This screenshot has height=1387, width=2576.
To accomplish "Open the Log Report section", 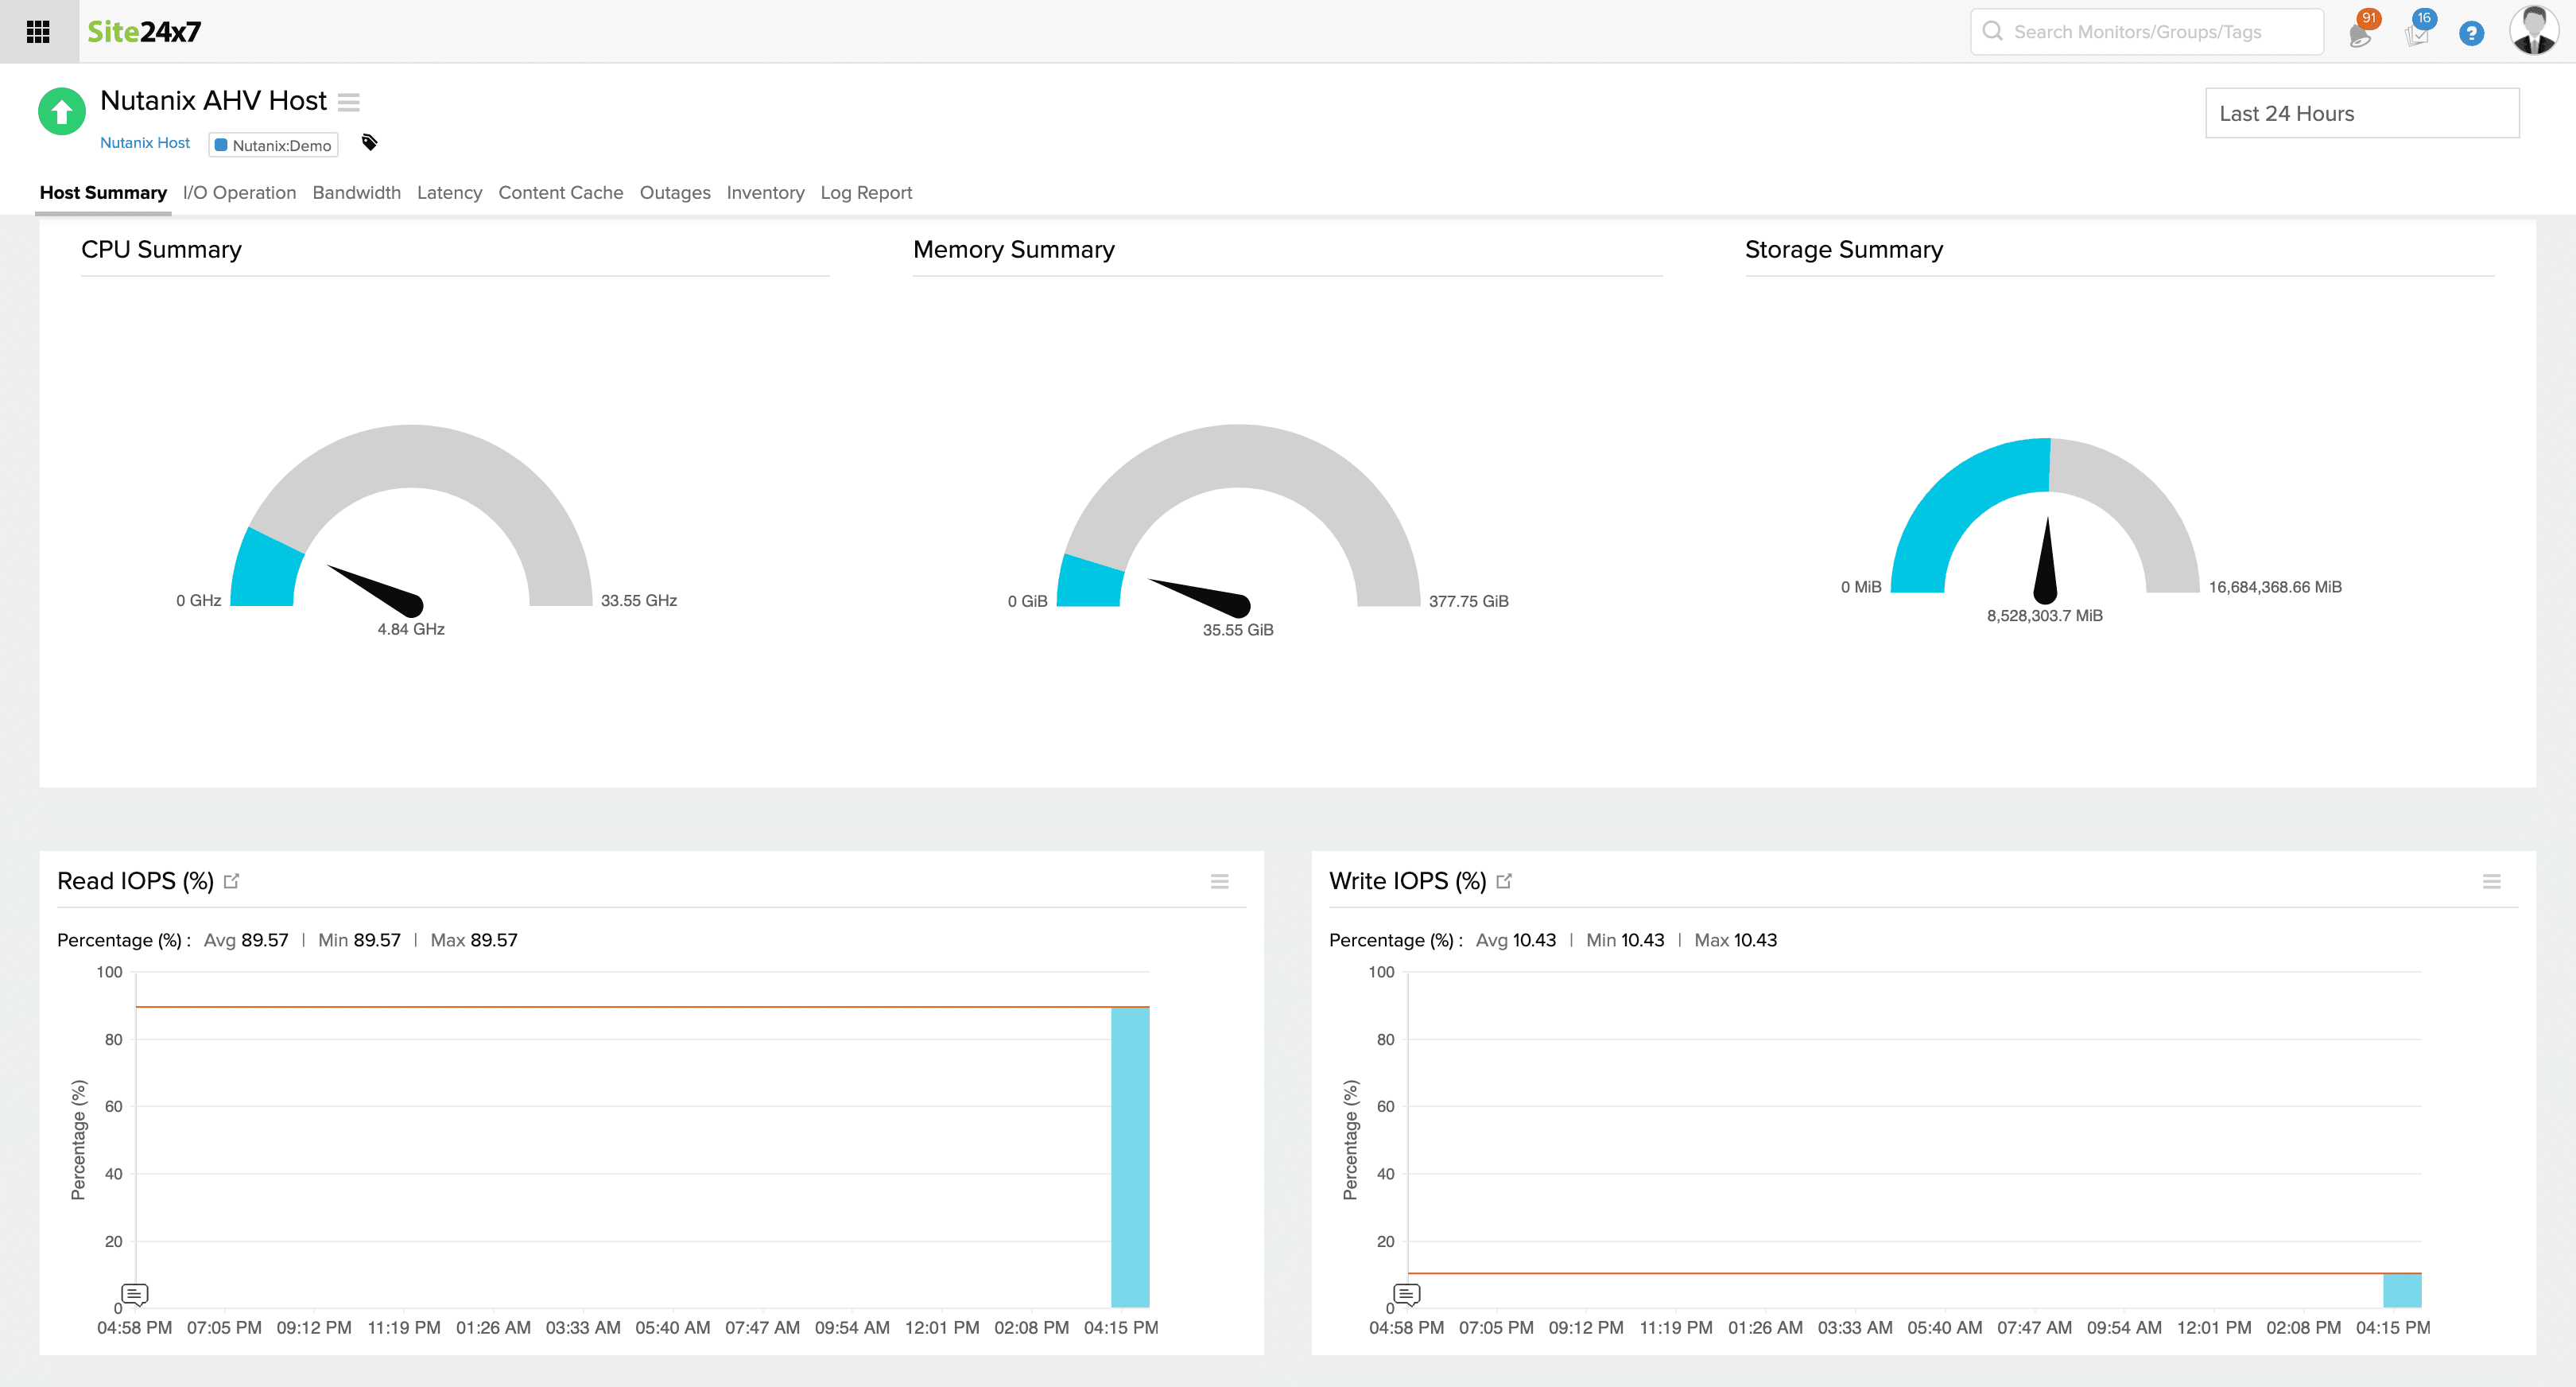I will (x=866, y=192).
